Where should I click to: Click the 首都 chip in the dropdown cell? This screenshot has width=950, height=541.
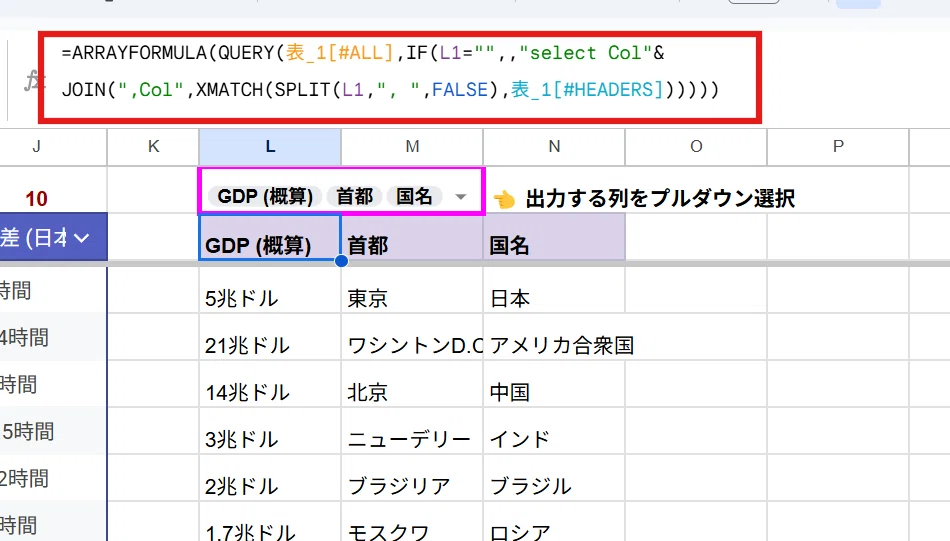pos(354,196)
